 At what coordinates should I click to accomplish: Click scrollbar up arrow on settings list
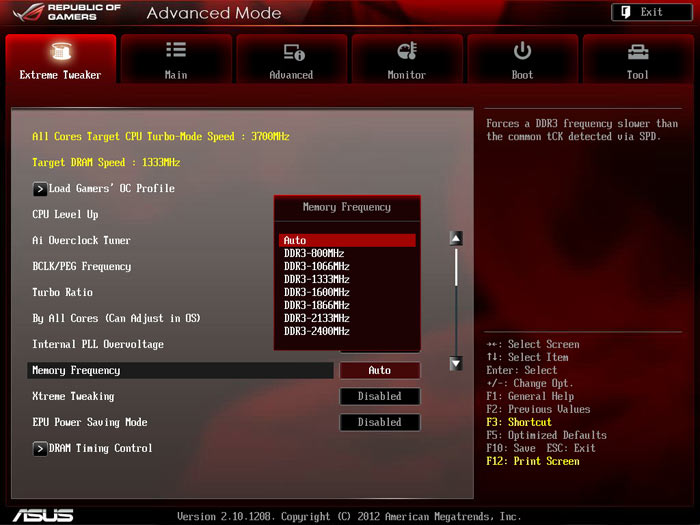click(x=456, y=239)
